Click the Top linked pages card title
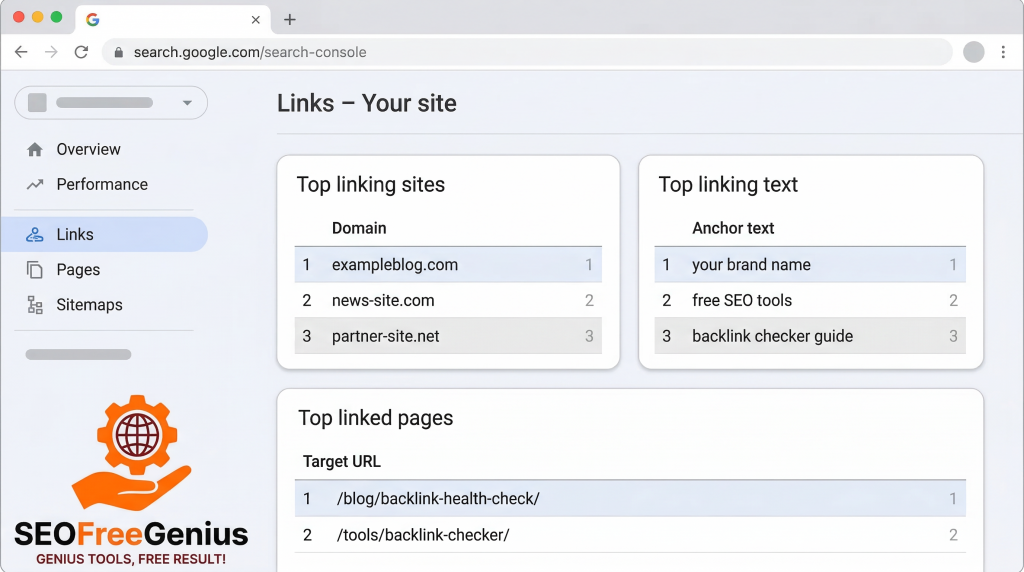The width and height of the screenshot is (1024, 572). coord(376,418)
